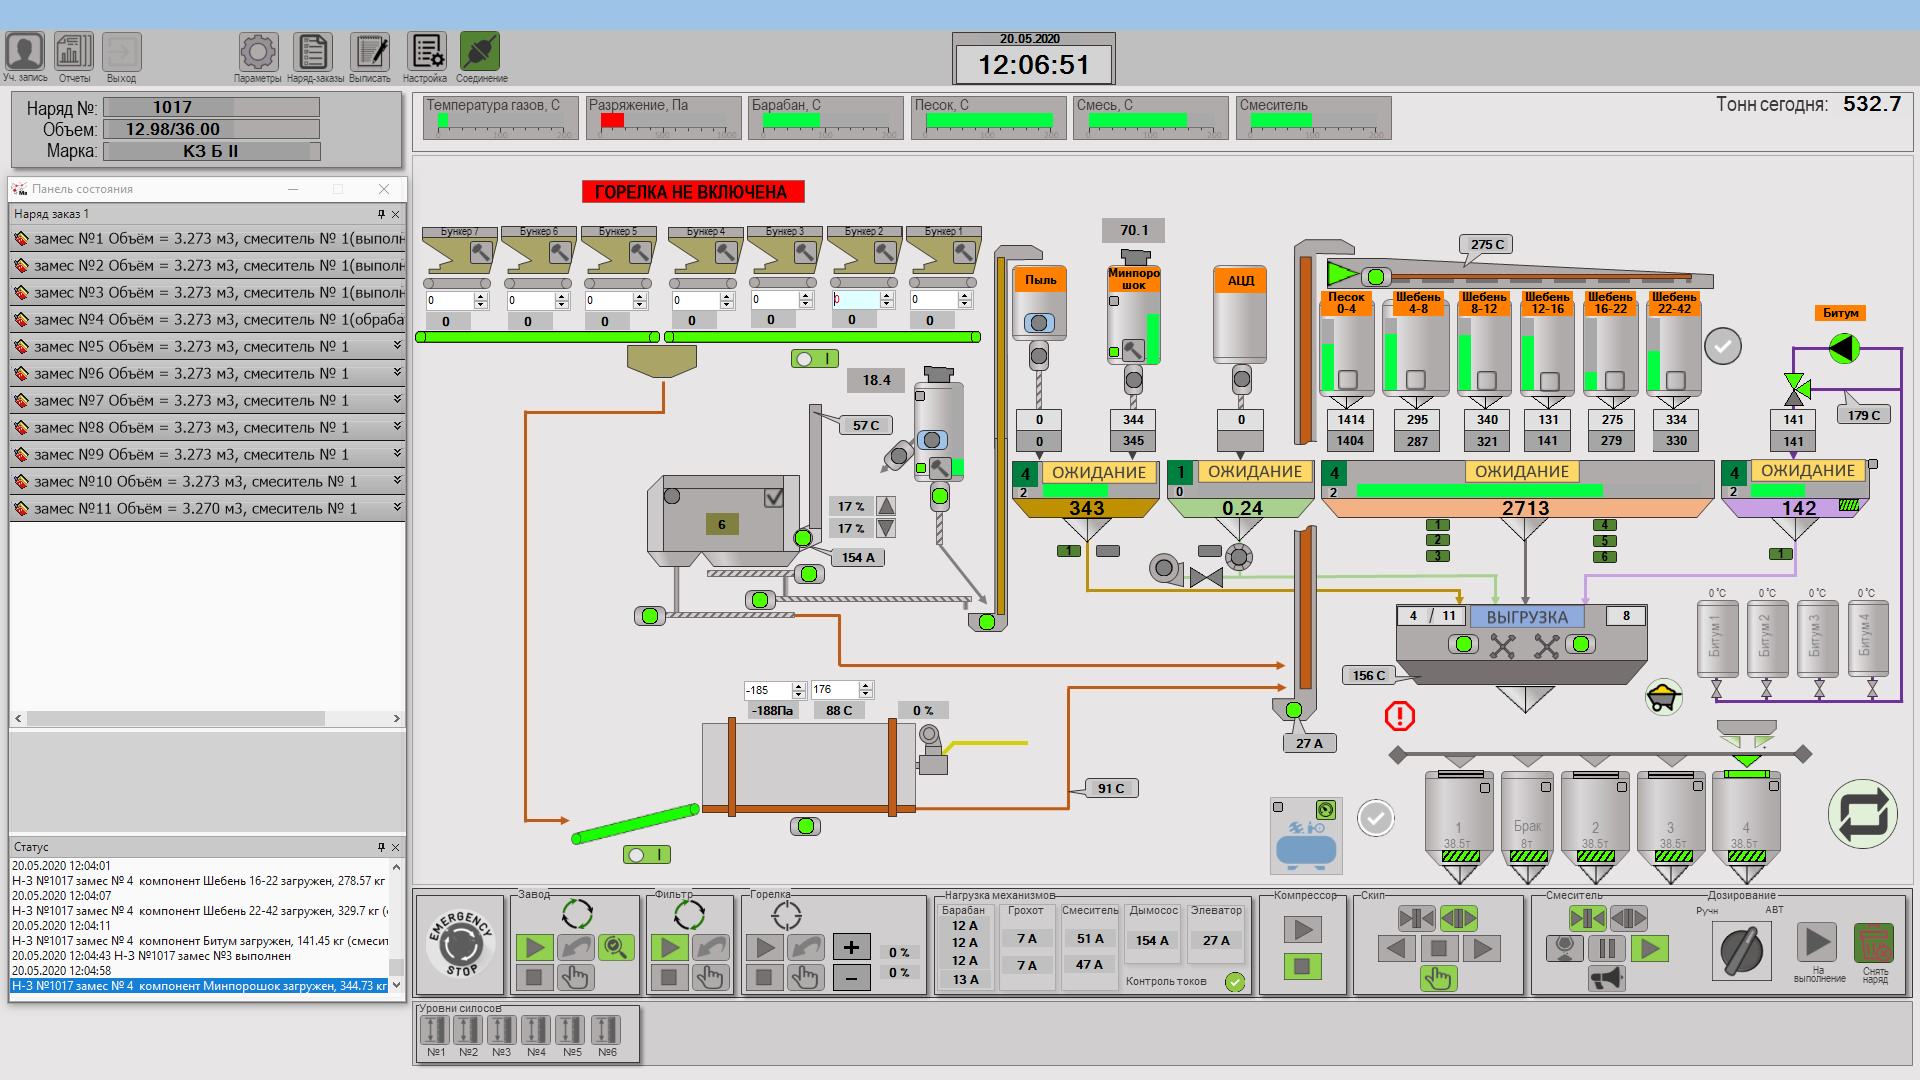Toggle check circle next to Щебень 22-42 bin
The height and width of the screenshot is (1080, 1920).
click(x=1723, y=346)
